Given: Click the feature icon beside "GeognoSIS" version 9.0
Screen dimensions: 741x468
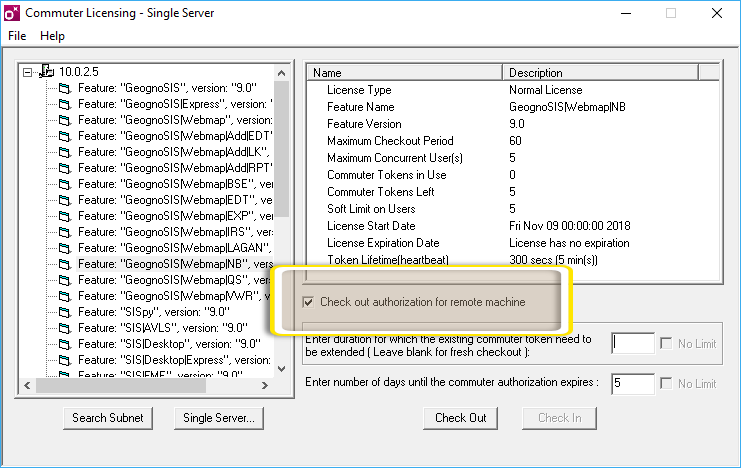Looking at the screenshot, I should [65, 88].
